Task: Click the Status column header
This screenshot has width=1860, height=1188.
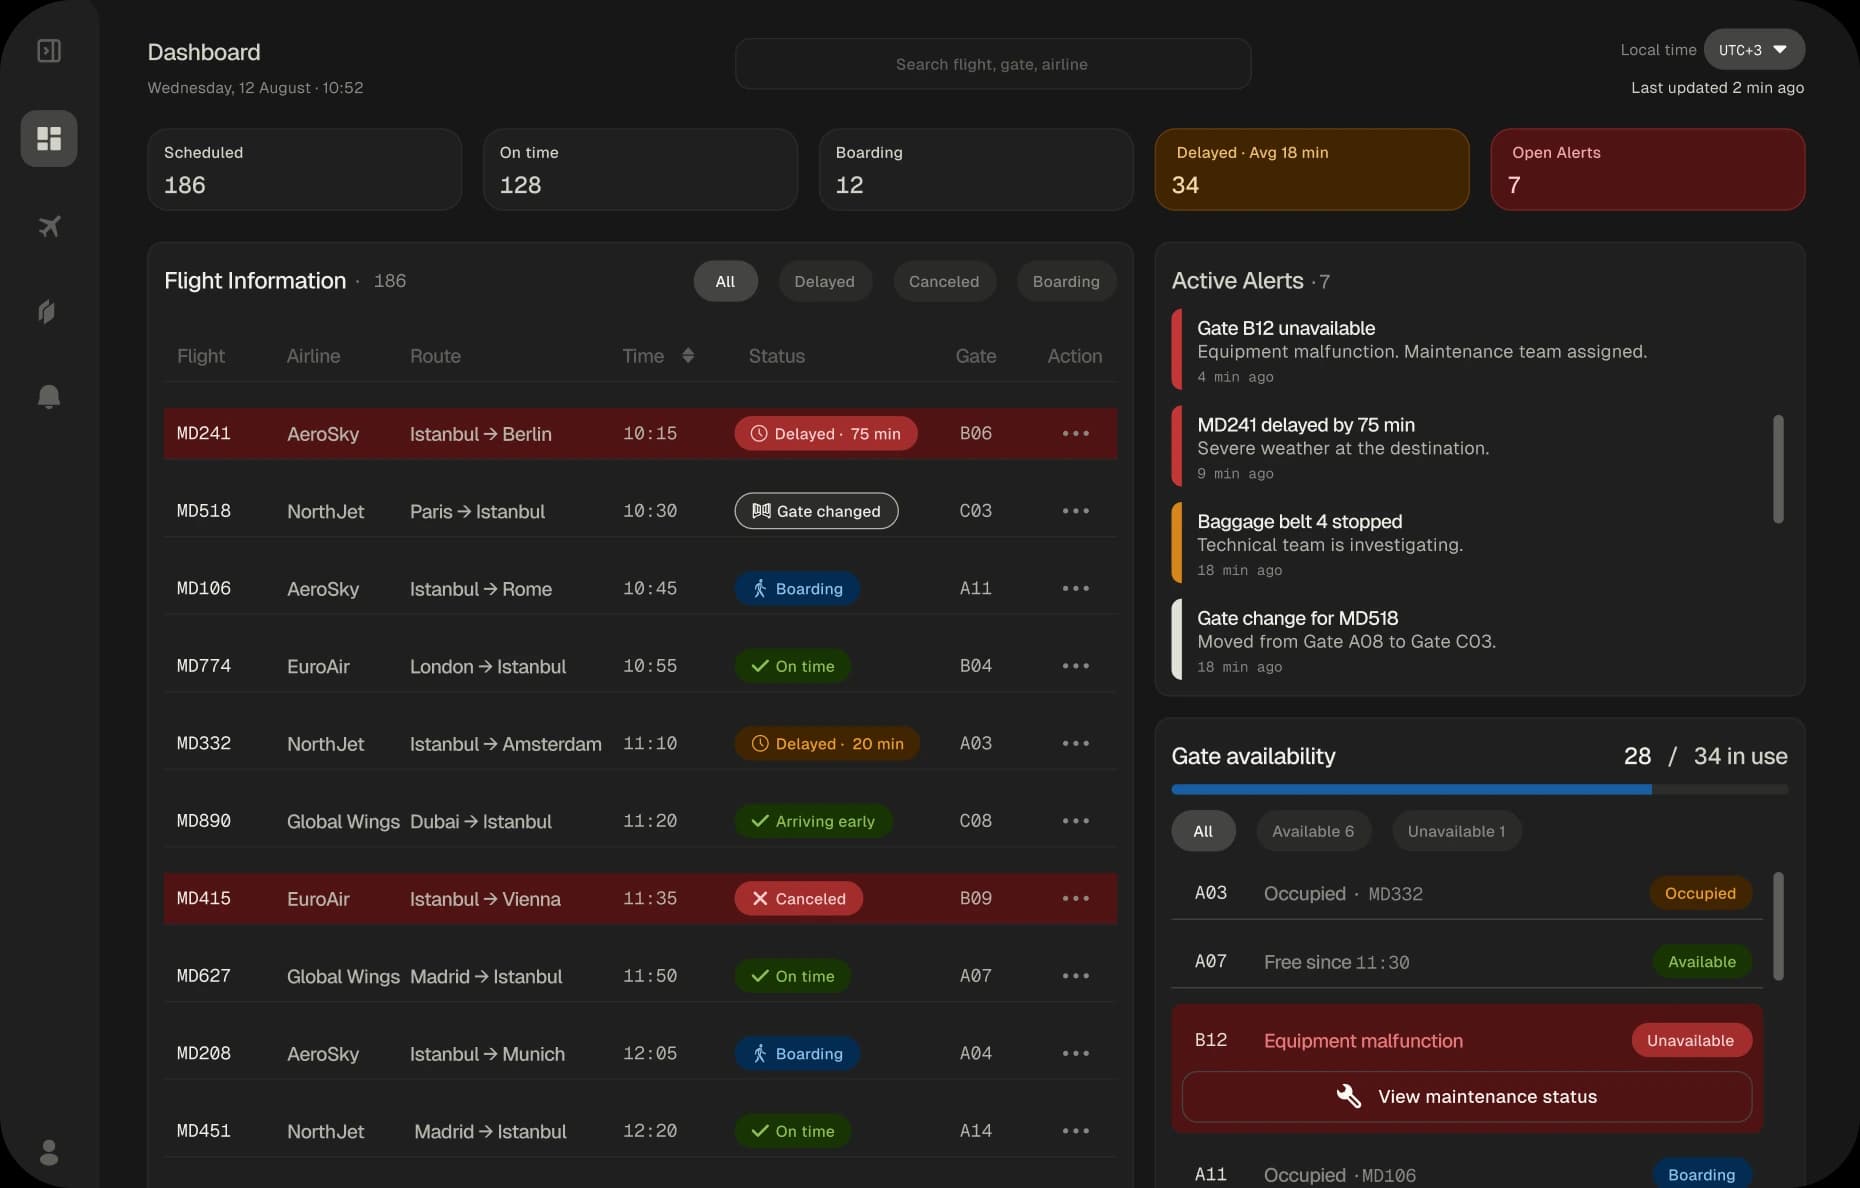Action: pos(777,356)
